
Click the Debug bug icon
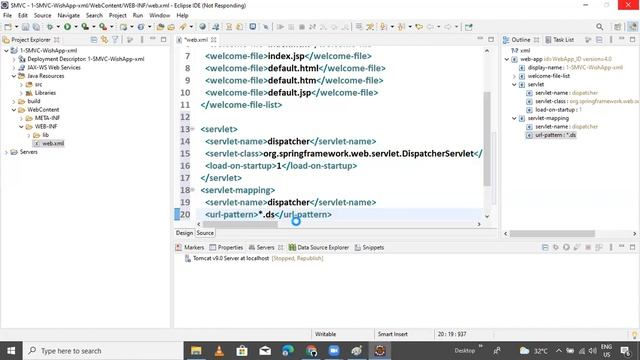(50, 27)
